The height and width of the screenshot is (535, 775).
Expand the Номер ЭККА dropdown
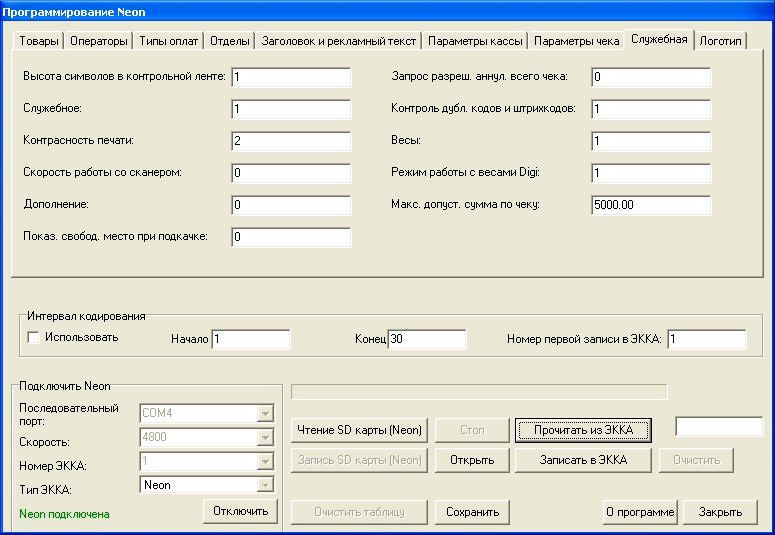[x=265, y=461]
